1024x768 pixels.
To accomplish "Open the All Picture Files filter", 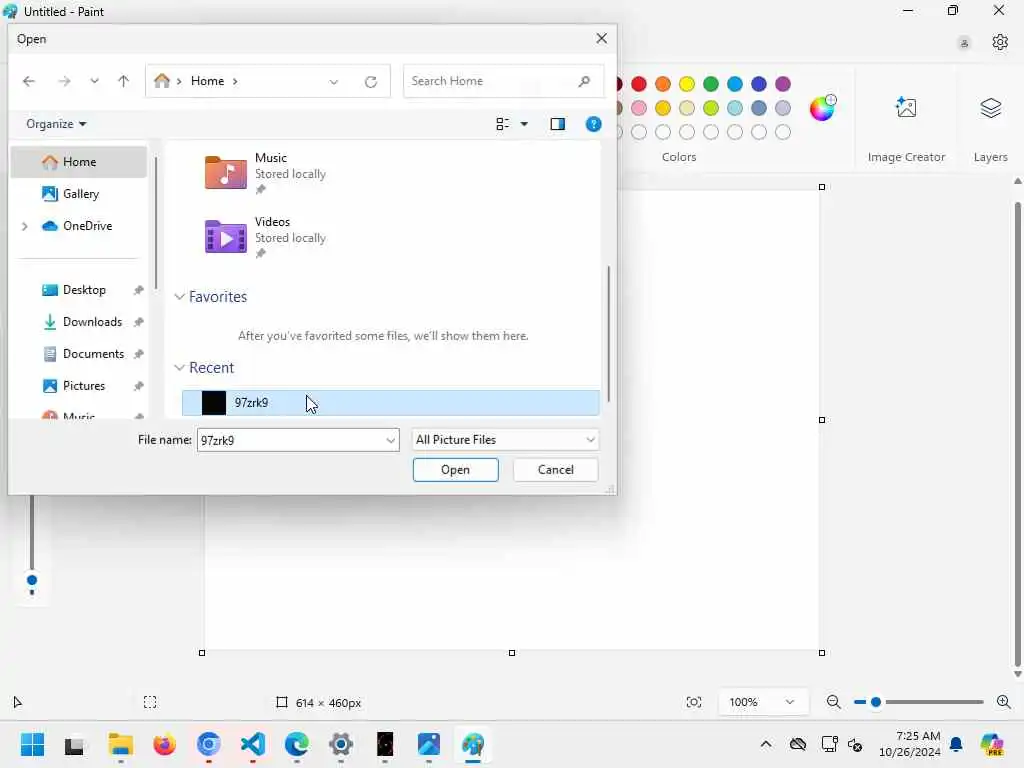I will point(505,440).
